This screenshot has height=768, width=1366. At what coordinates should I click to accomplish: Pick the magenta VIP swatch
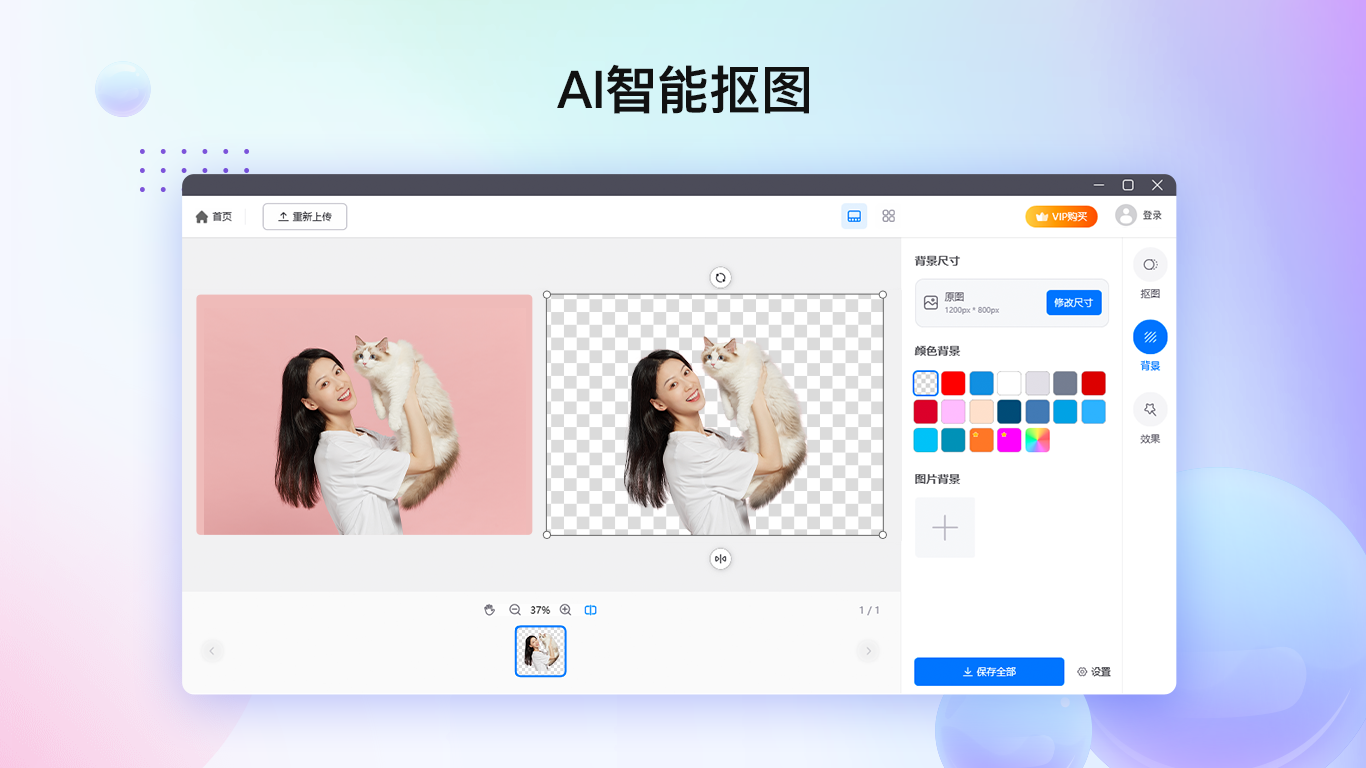coord(1010,440)
